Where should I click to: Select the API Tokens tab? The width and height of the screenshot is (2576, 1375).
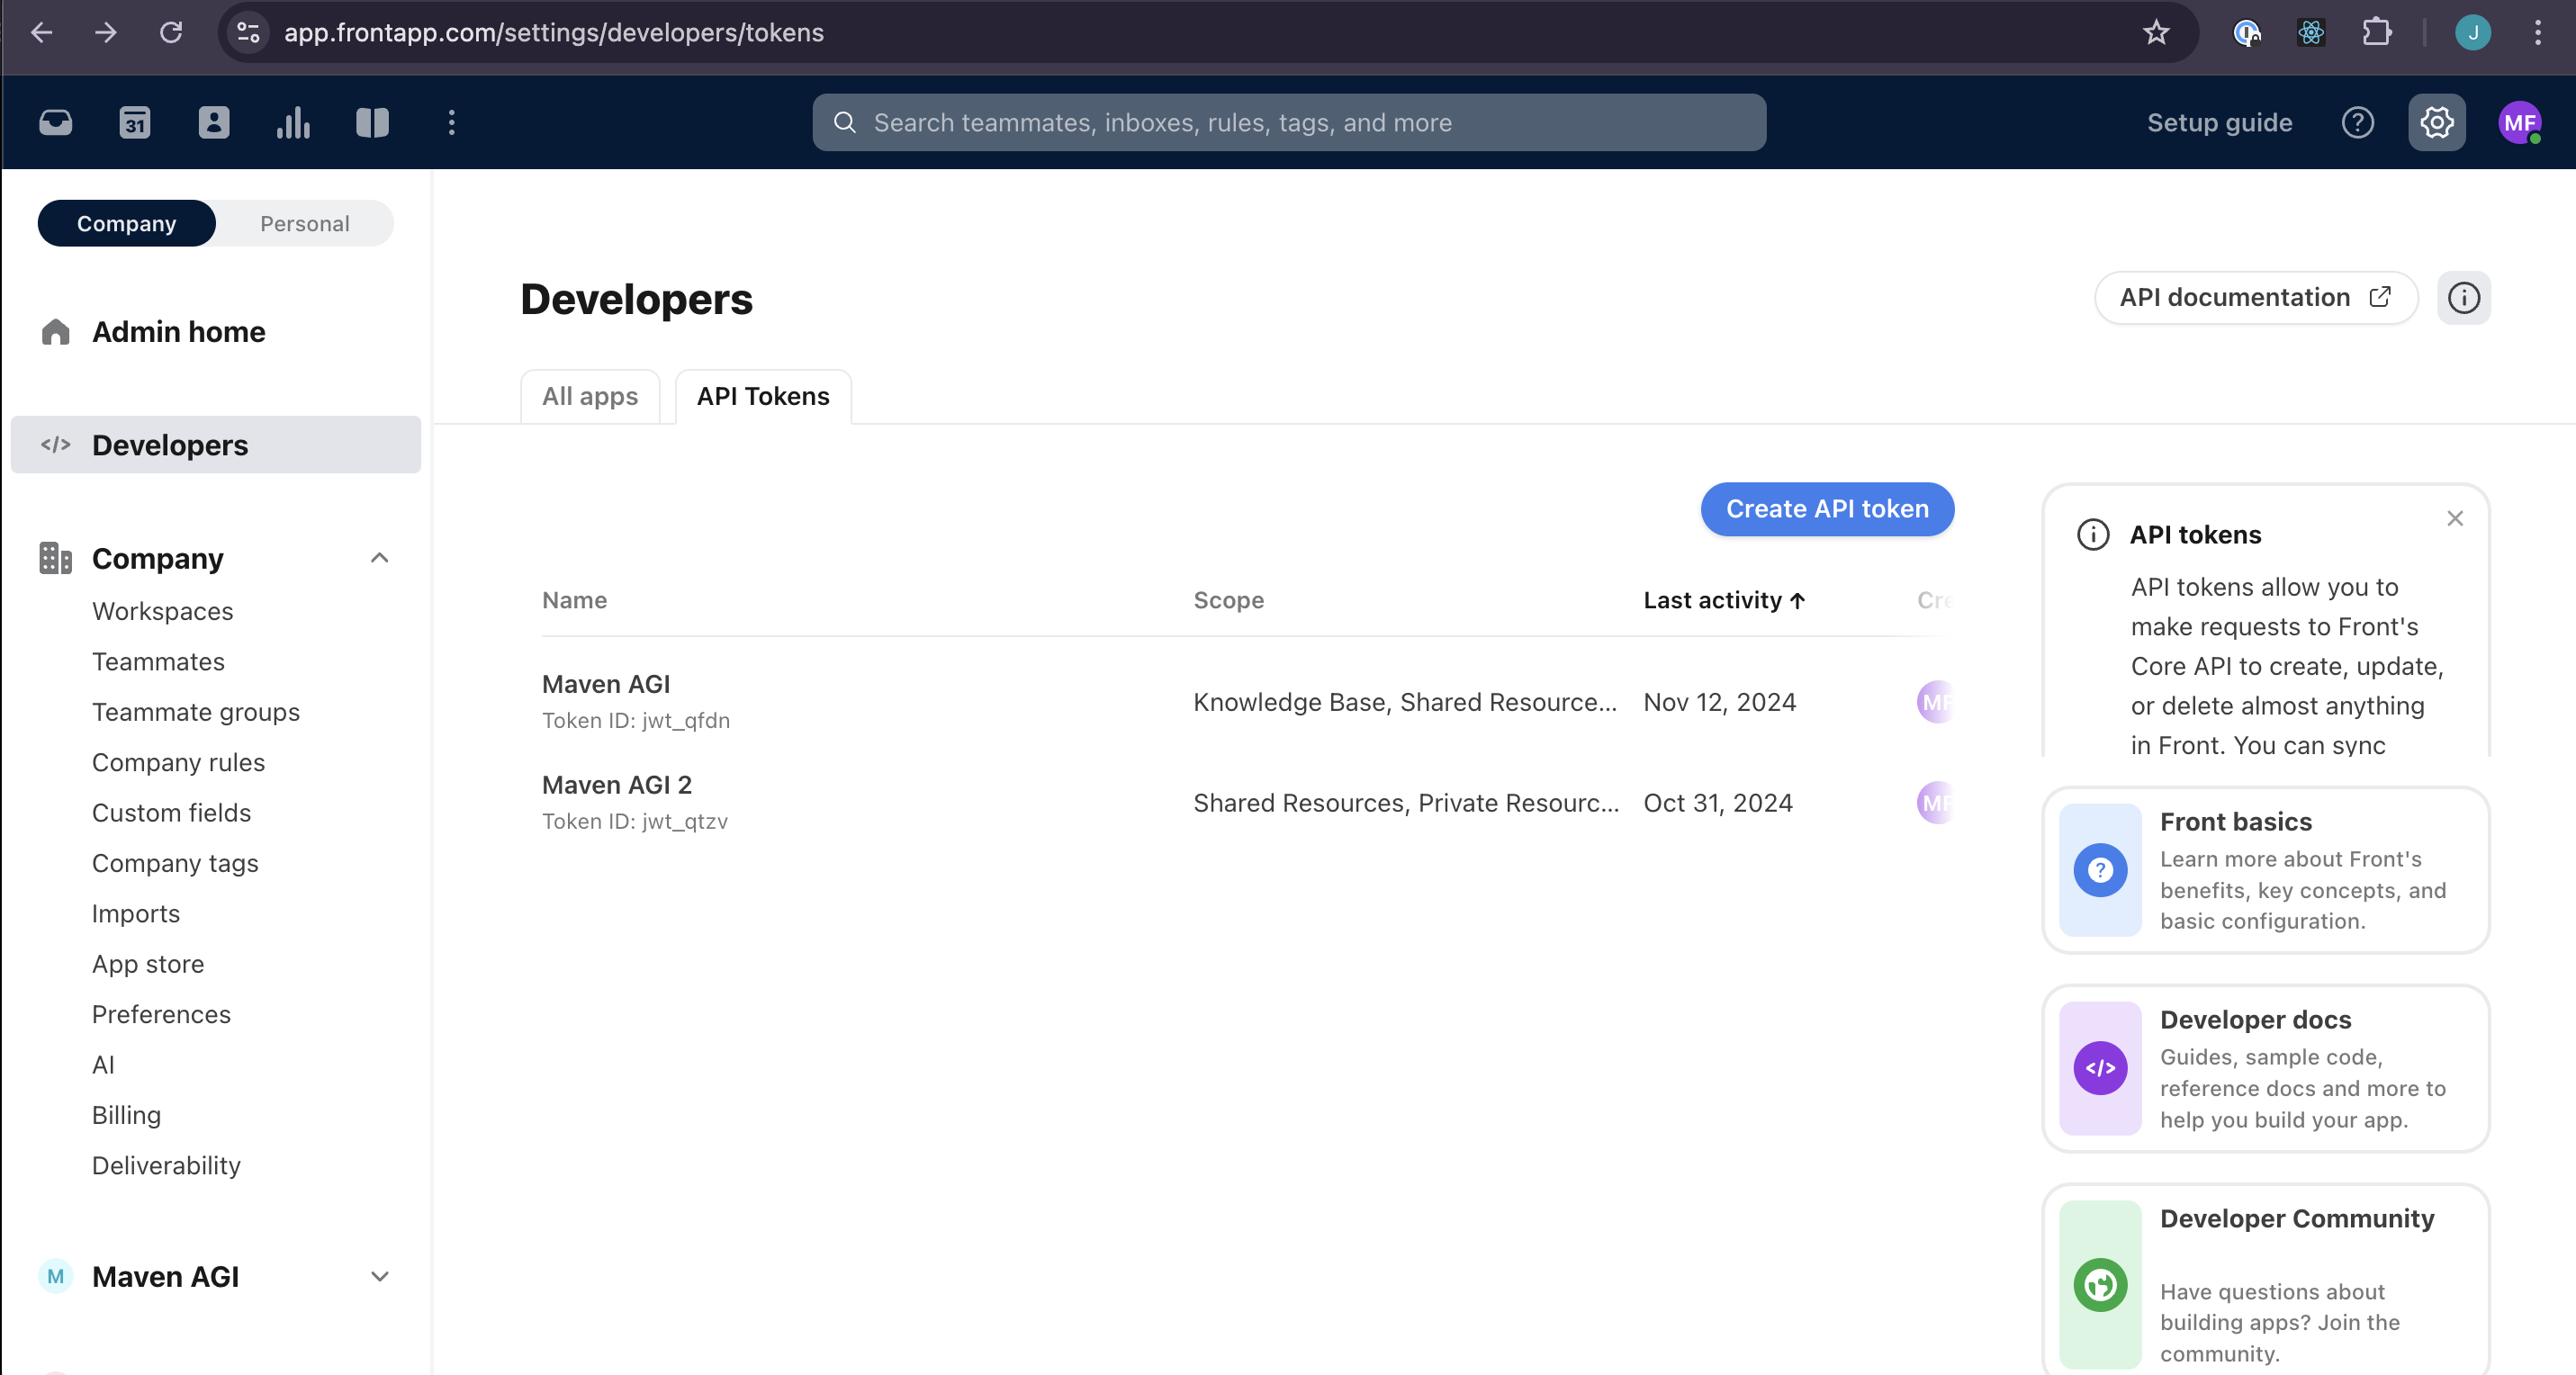pos(763,396)
